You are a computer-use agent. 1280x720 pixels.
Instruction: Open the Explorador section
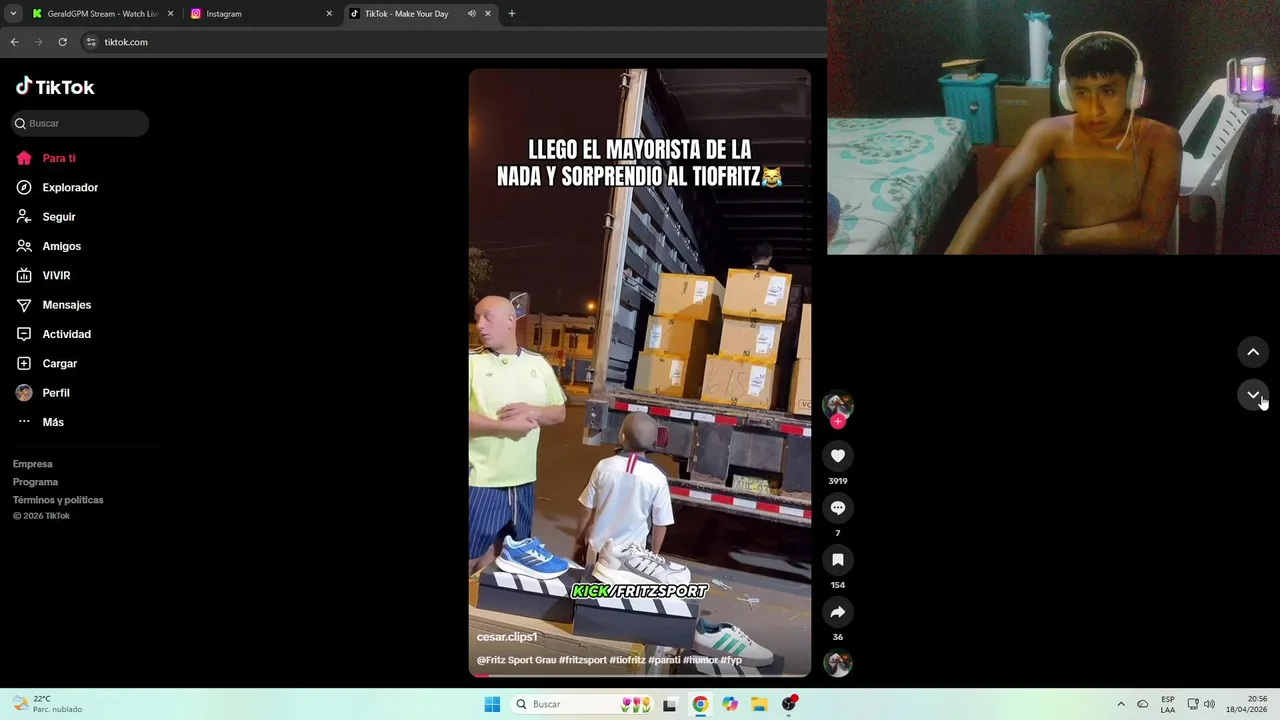57,187
